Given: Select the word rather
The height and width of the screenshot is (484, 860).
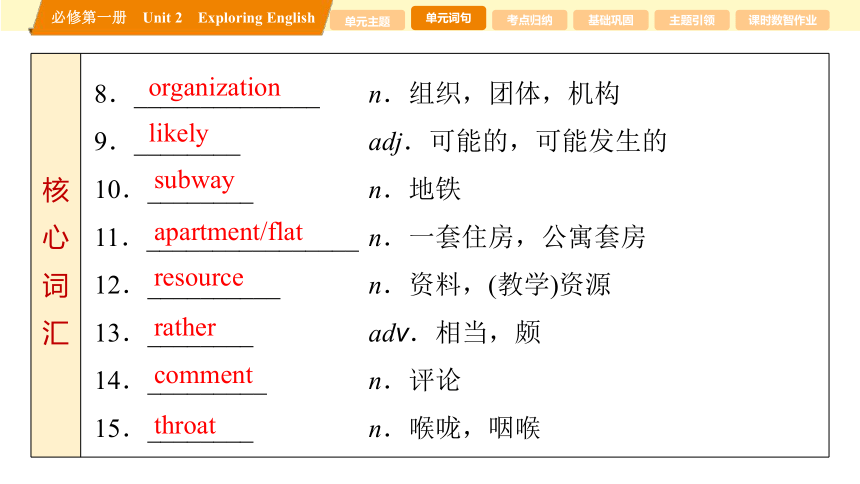Looking at the screenshot, I should [x=185, y=328].
